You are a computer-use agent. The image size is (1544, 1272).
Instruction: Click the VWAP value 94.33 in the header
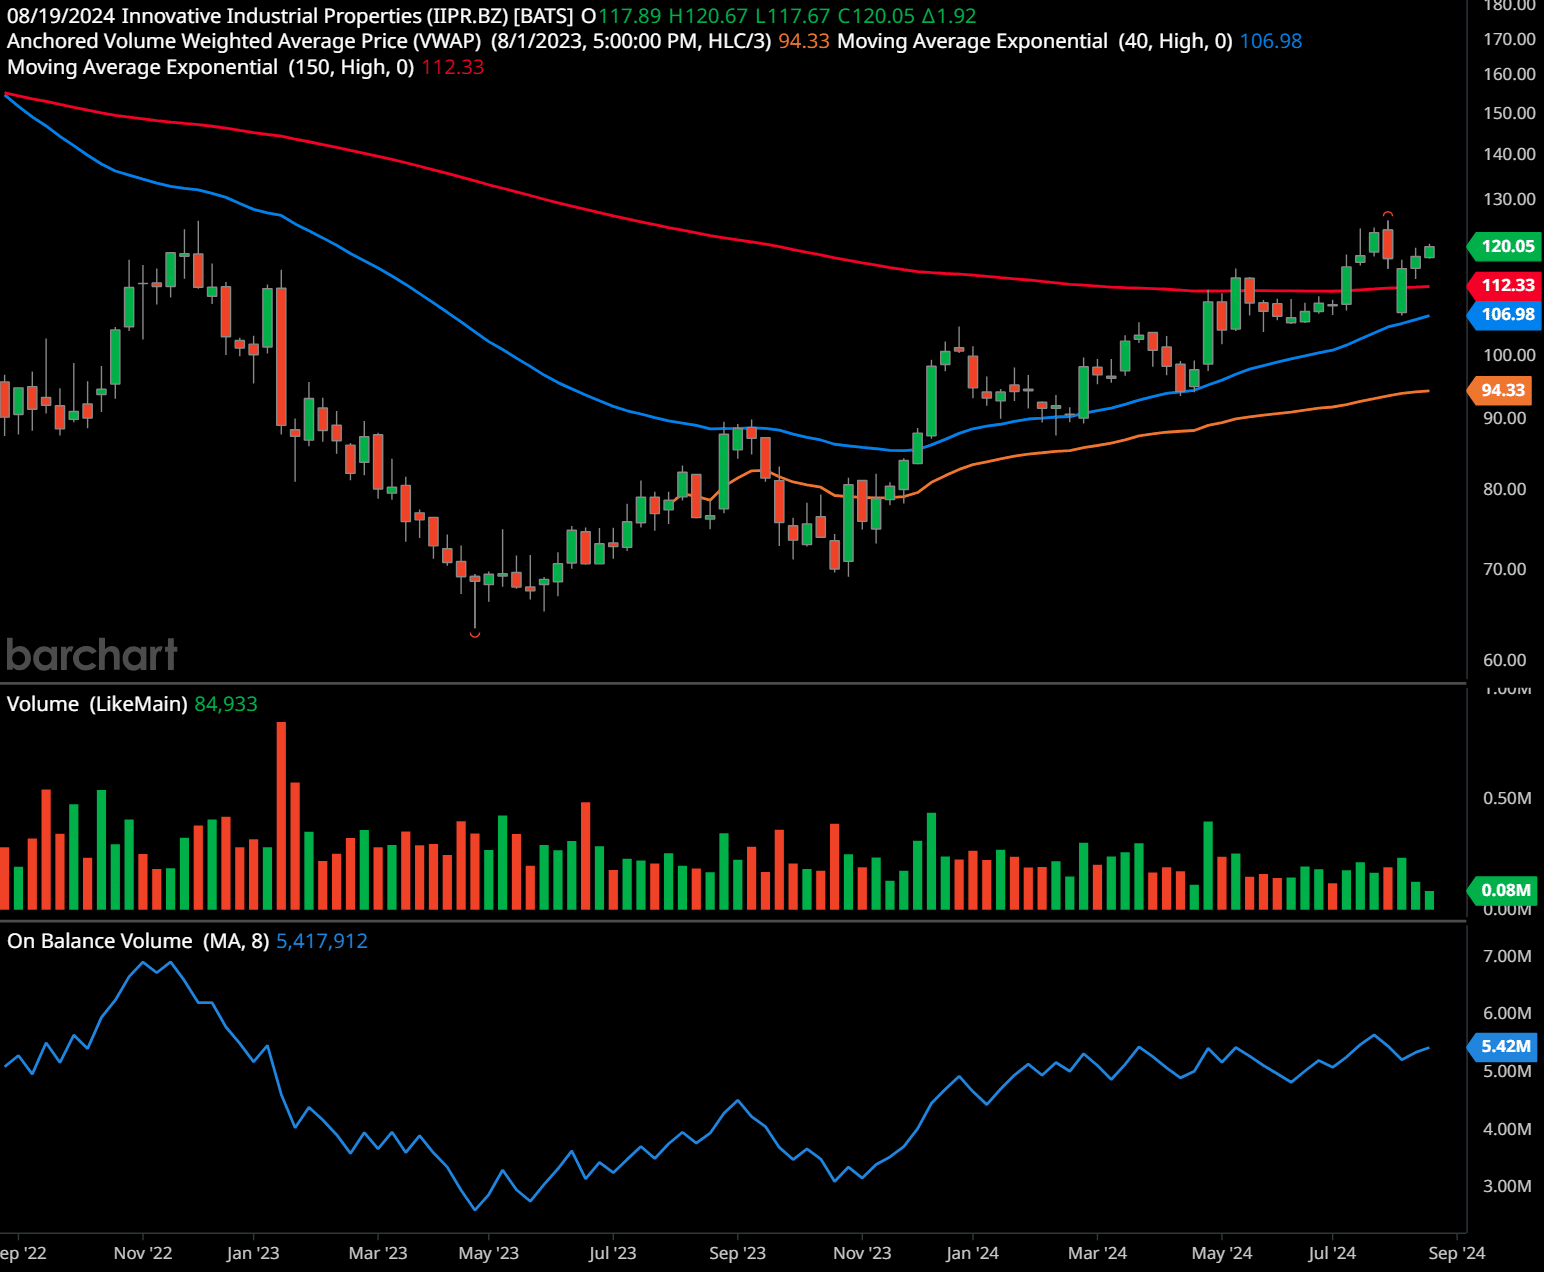(x=804, y=41)
